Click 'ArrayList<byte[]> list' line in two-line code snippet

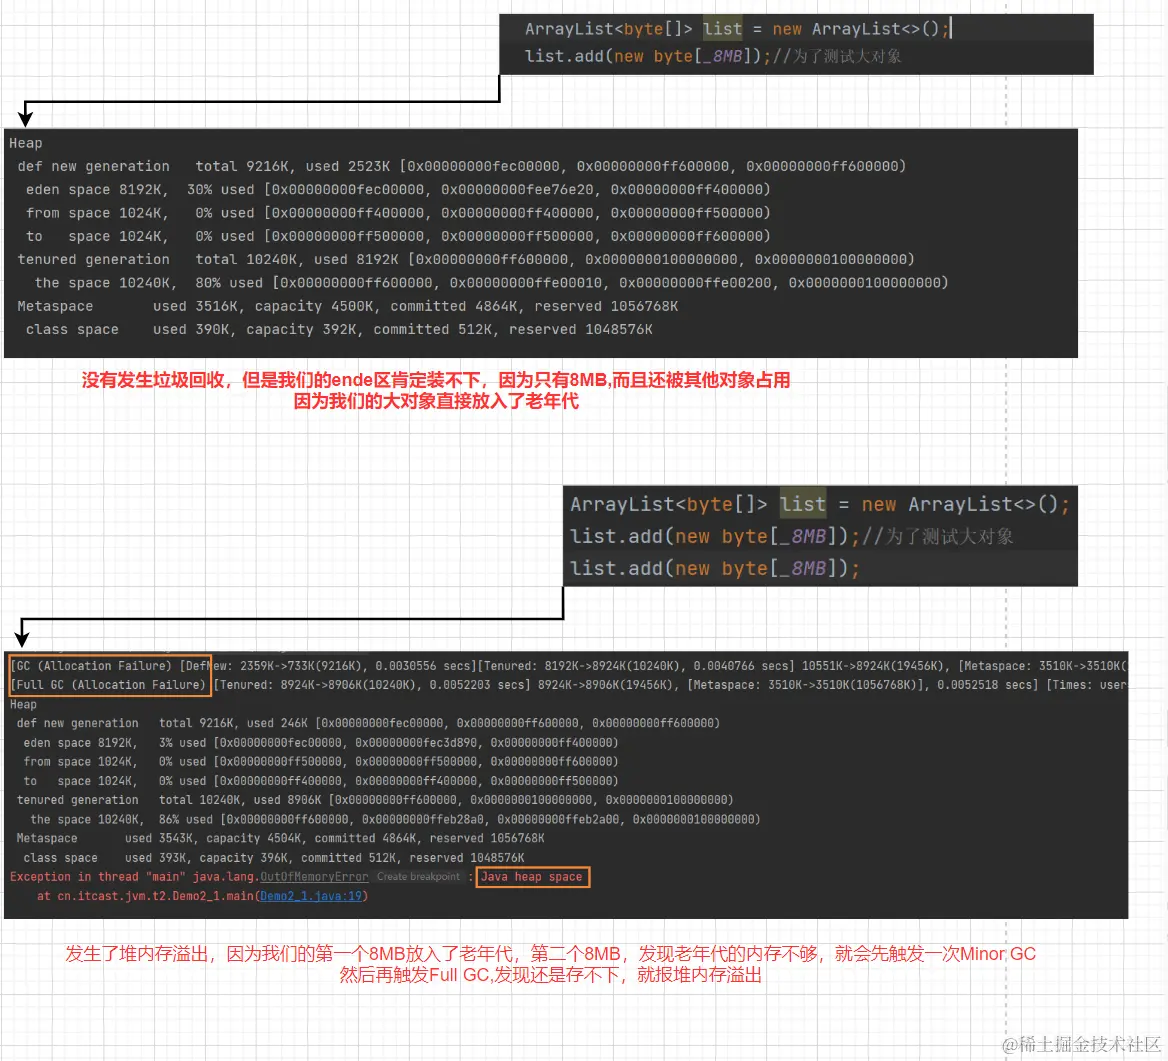click(737, 29)
